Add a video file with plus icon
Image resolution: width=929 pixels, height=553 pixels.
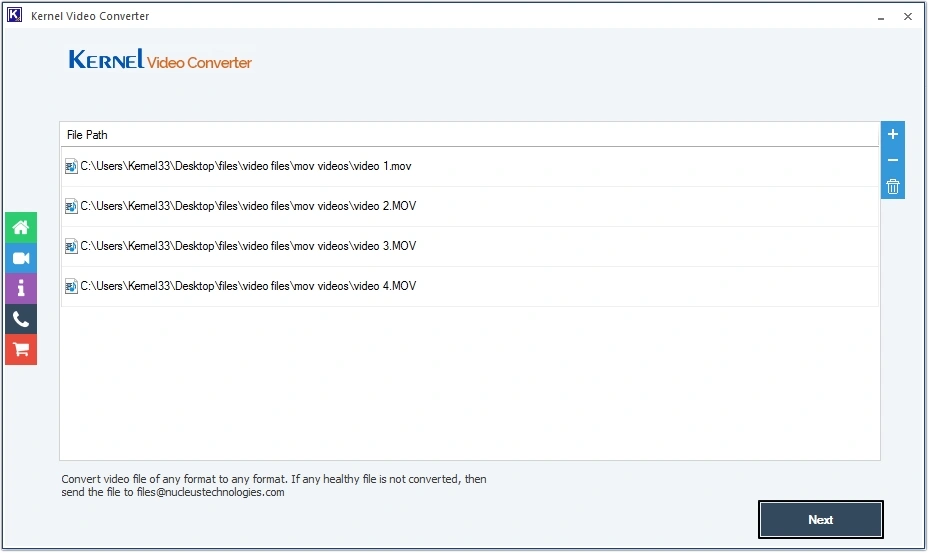893,135
